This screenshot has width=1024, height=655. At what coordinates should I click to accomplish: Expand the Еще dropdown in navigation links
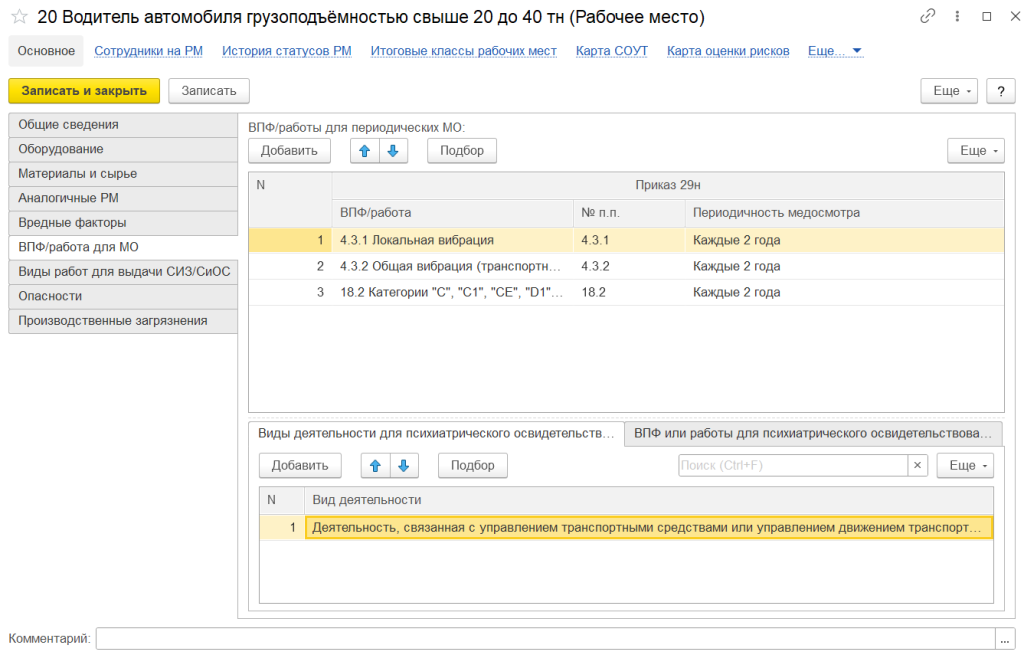tap(835, 51)
